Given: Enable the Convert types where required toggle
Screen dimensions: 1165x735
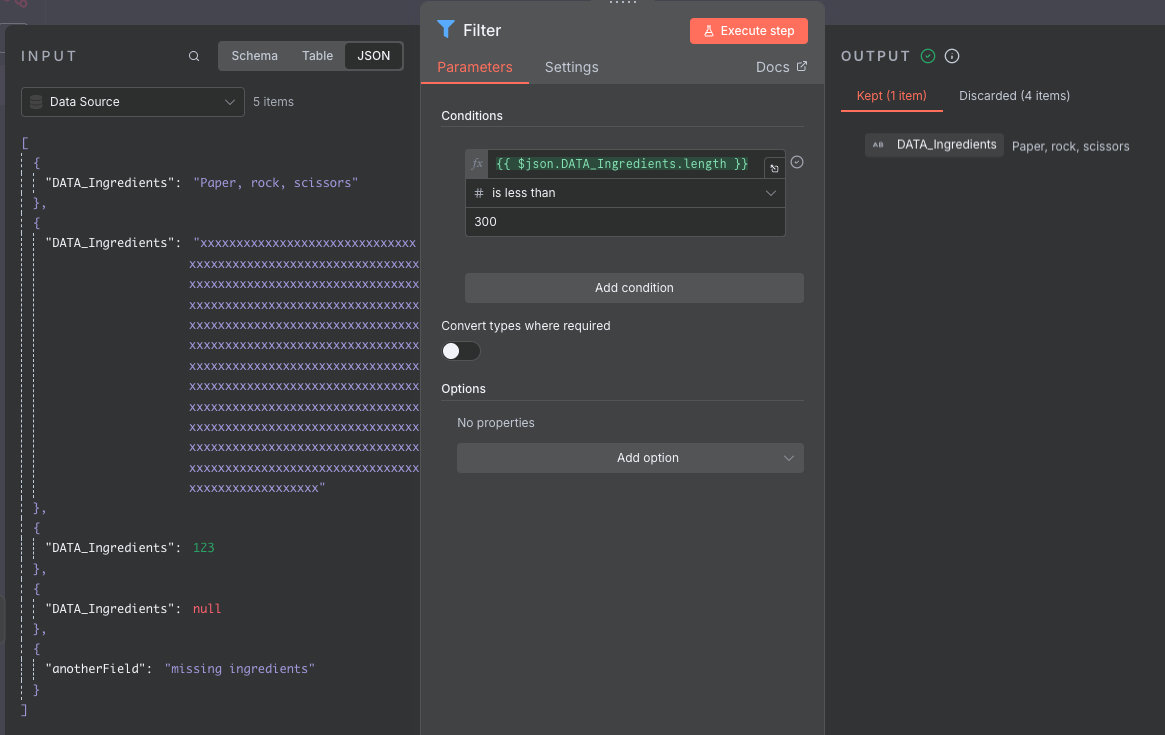Looking at the screenshot, I should 461,351.
